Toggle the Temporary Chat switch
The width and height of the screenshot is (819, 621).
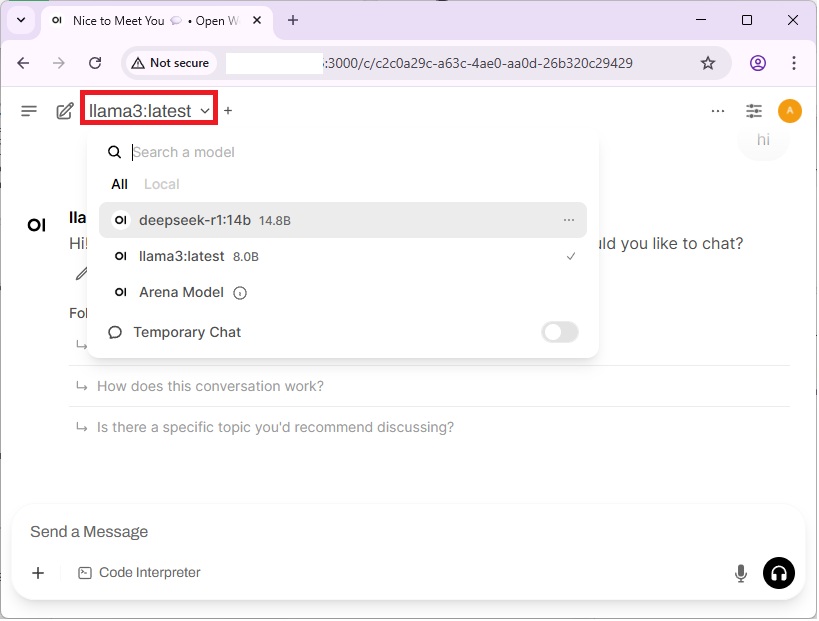559,332
